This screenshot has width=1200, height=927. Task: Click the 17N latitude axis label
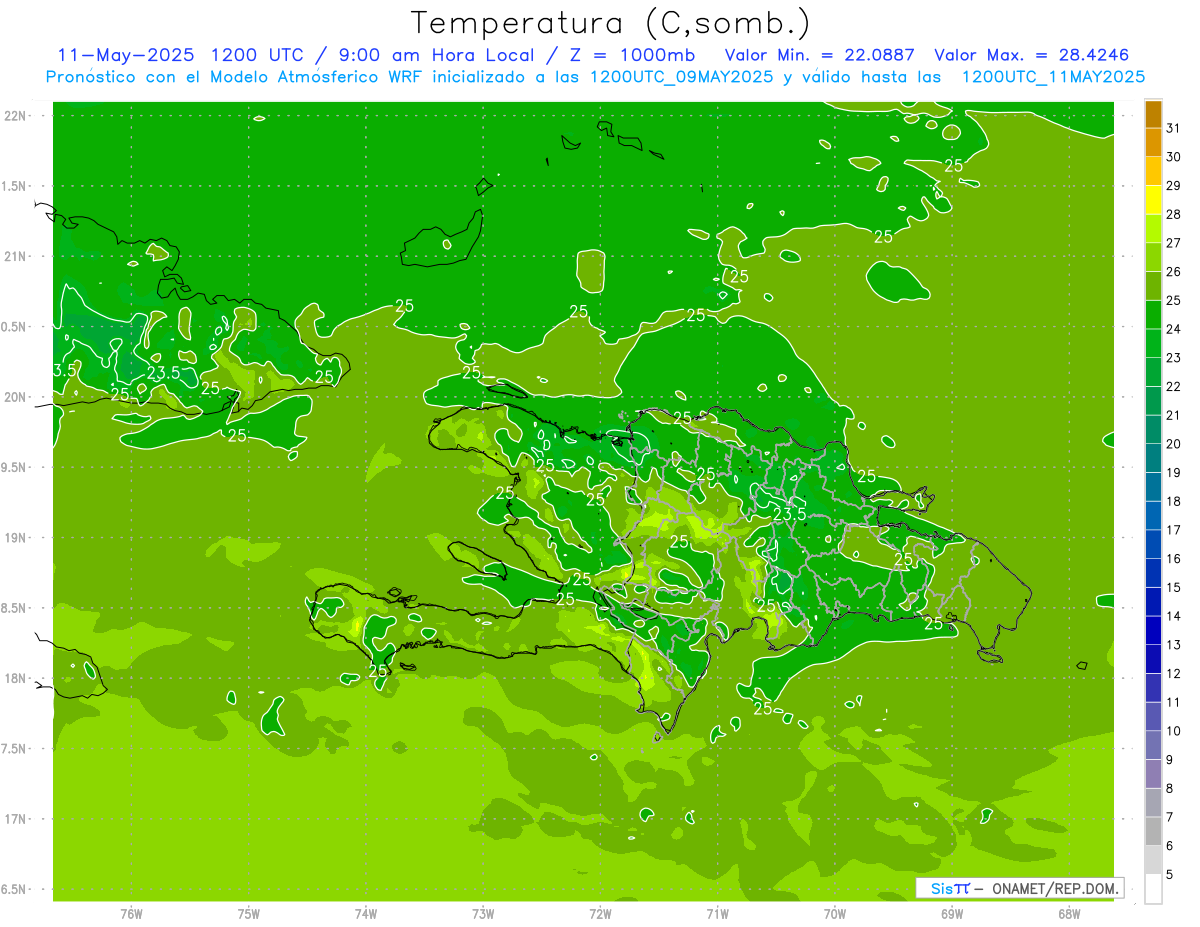(15, 819)
